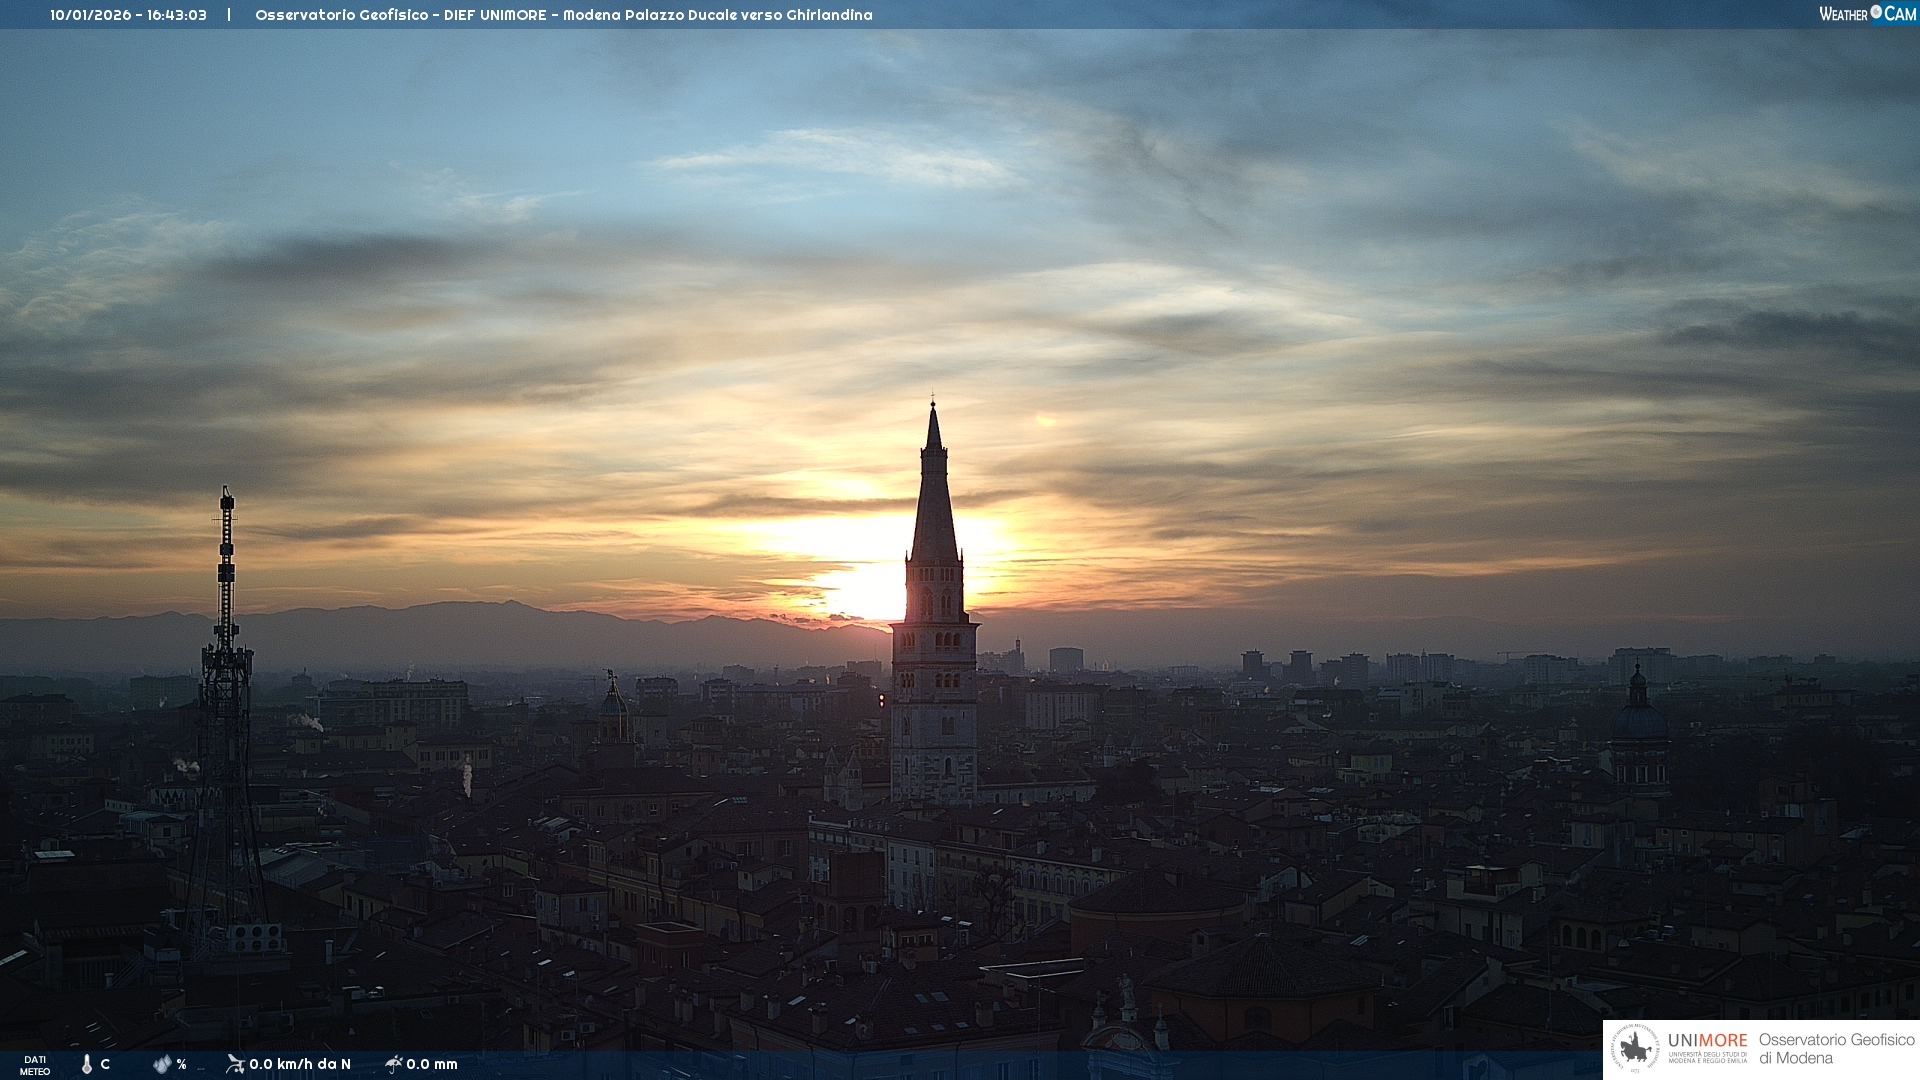Click the setting sun glow

coord(868,588)
